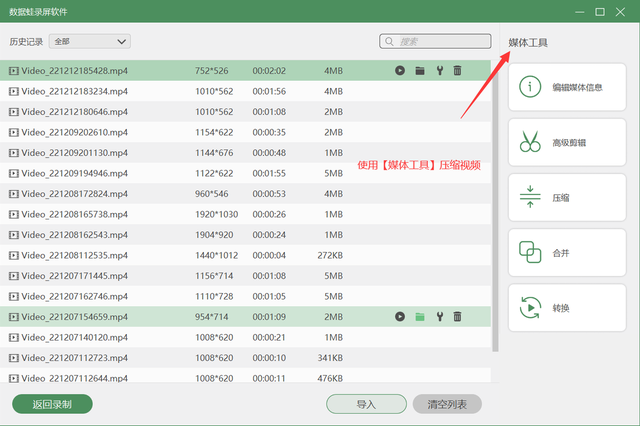Focus the 搜索 search field
Viewport: 640px width, 426px height.
435,41
